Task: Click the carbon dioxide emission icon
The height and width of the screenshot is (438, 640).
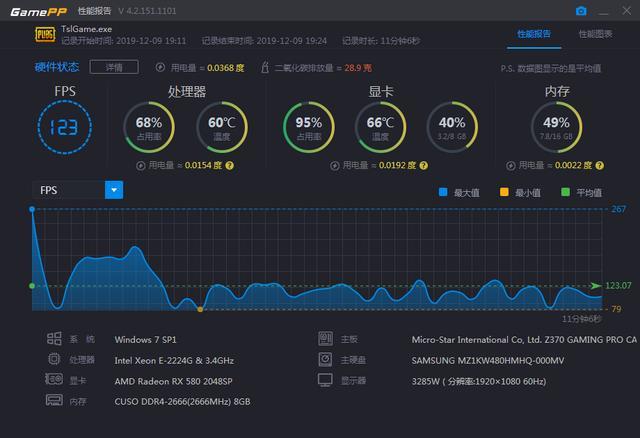Action: click(x=265, y=67)
